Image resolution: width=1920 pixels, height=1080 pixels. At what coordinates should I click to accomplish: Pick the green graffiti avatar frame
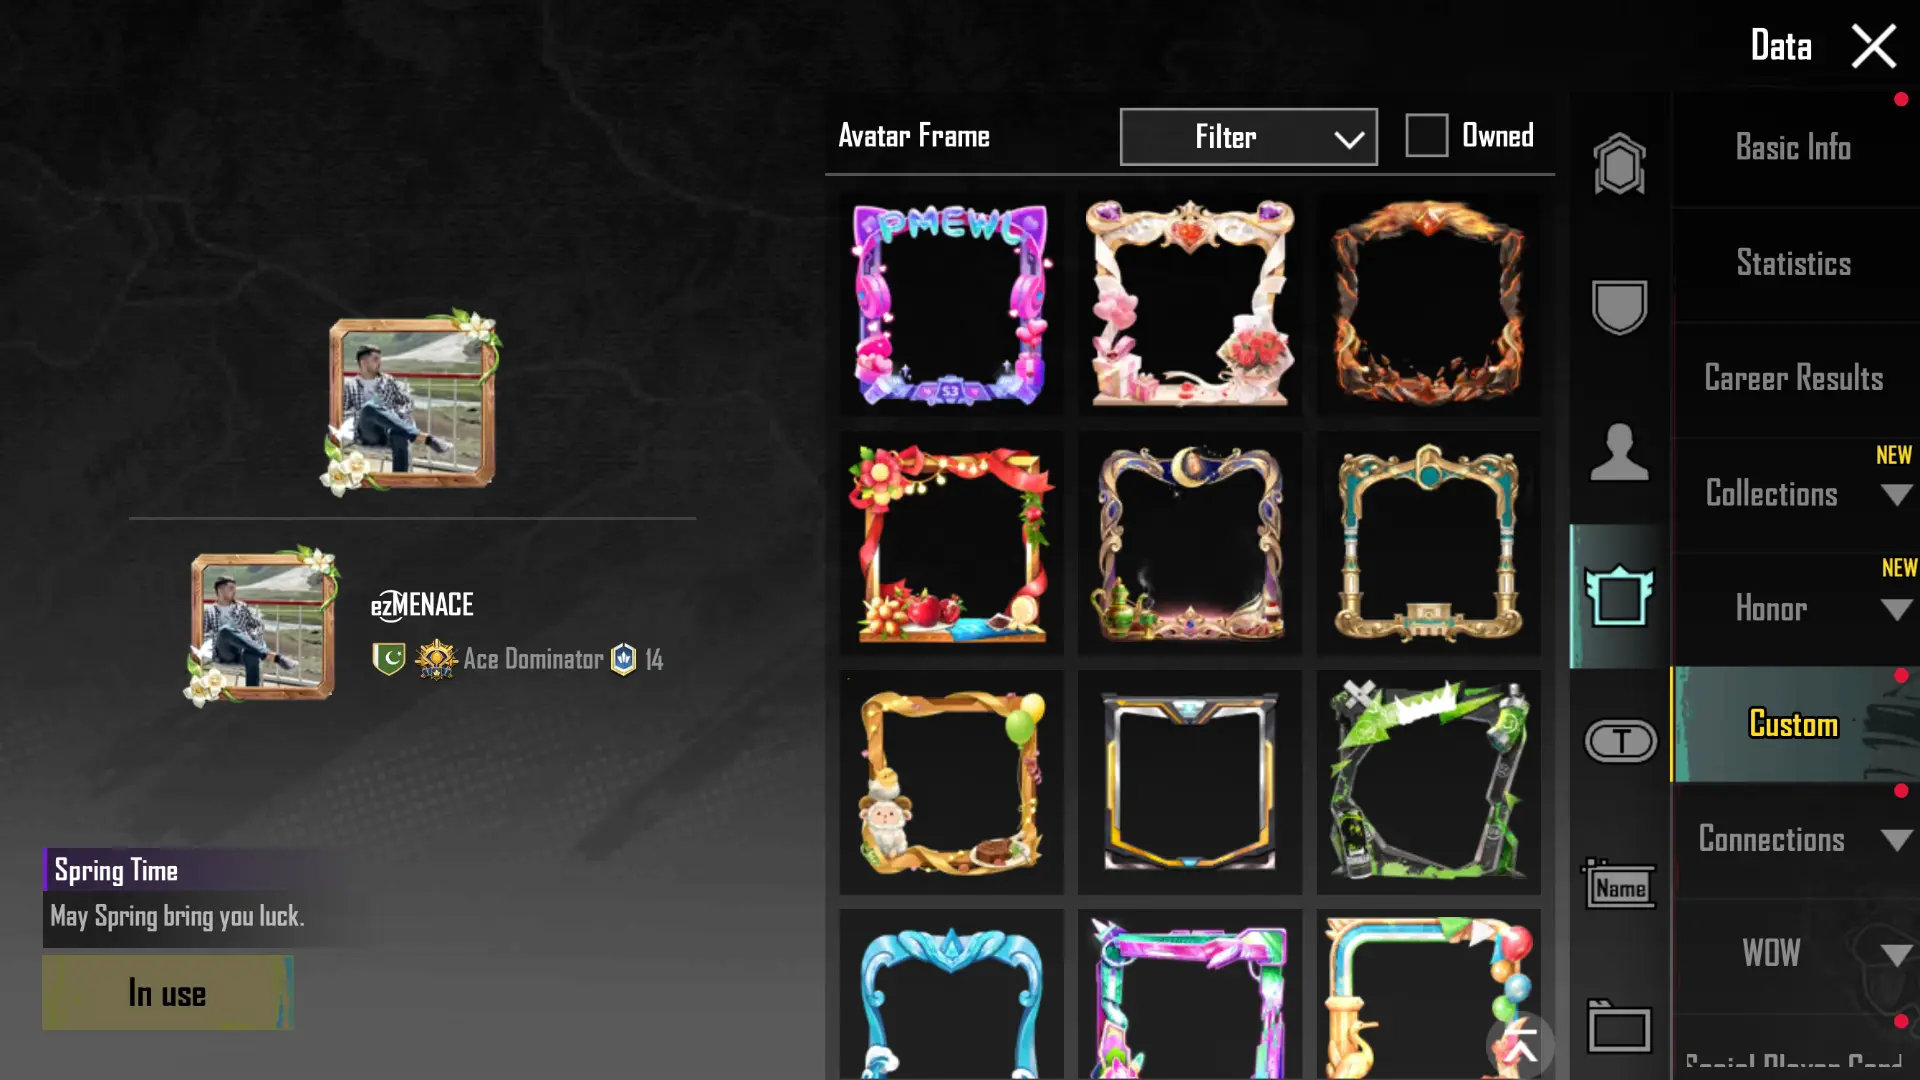pyautogui.click(x=1429, y=782)
